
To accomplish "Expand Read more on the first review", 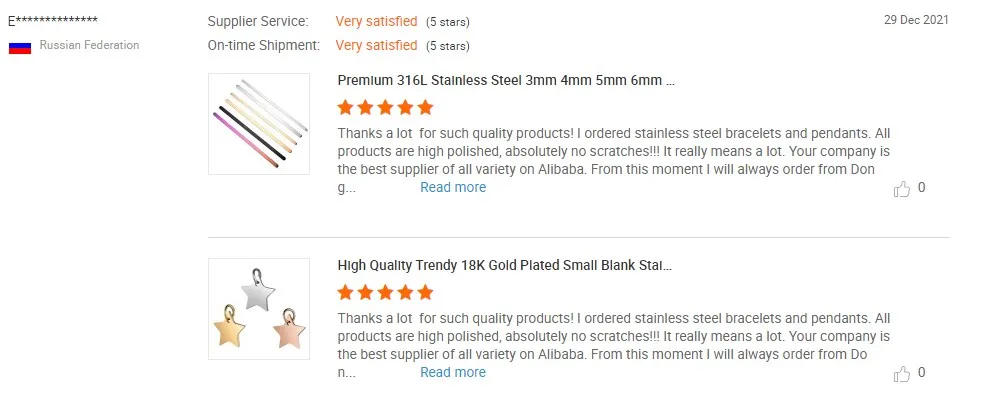I will (453, 187).
